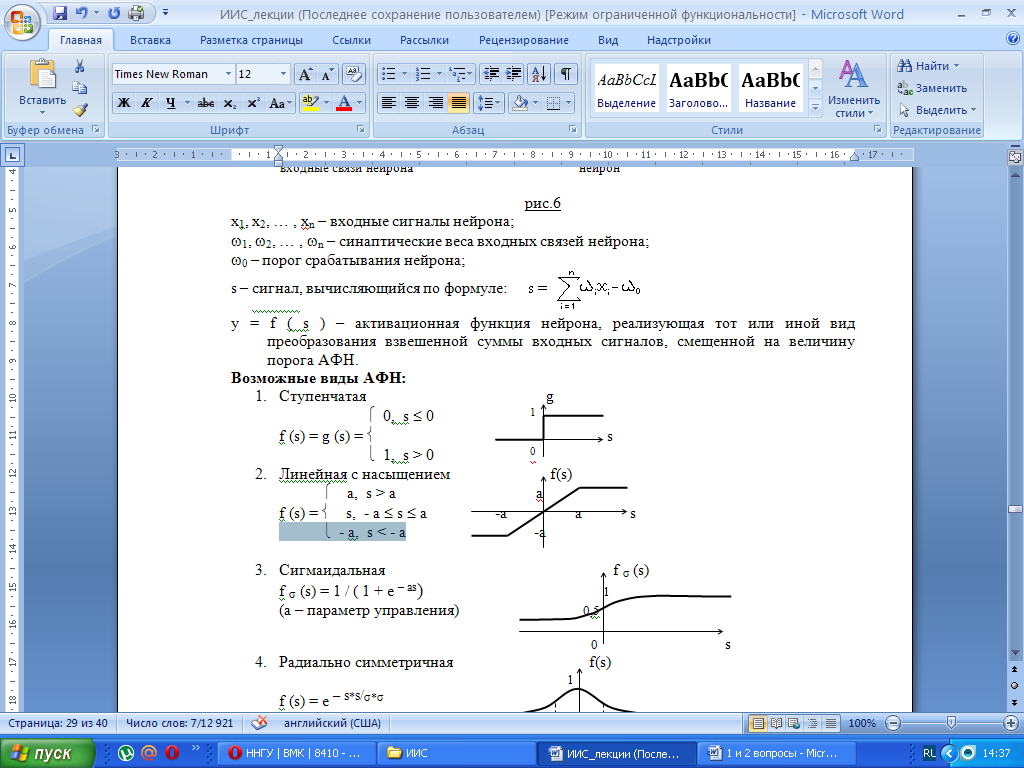Align text to the left
Screen dimensions: 1024x768
389,103
